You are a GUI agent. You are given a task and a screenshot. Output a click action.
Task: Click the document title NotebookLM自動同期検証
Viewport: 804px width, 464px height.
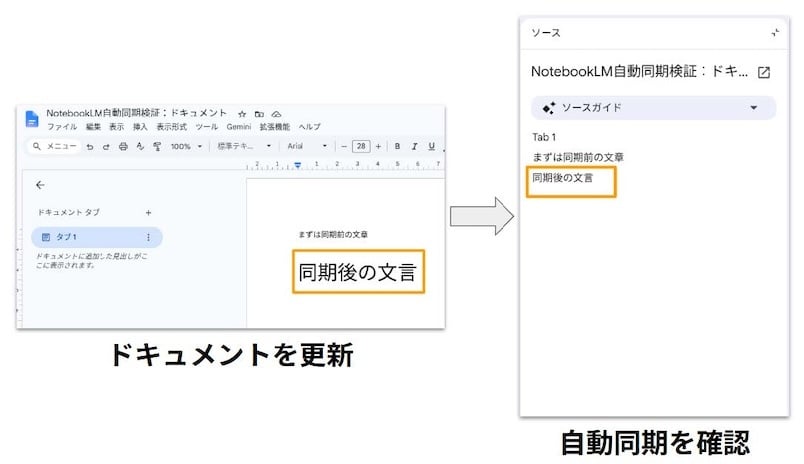pyautogui.click(x=136, y=113)
